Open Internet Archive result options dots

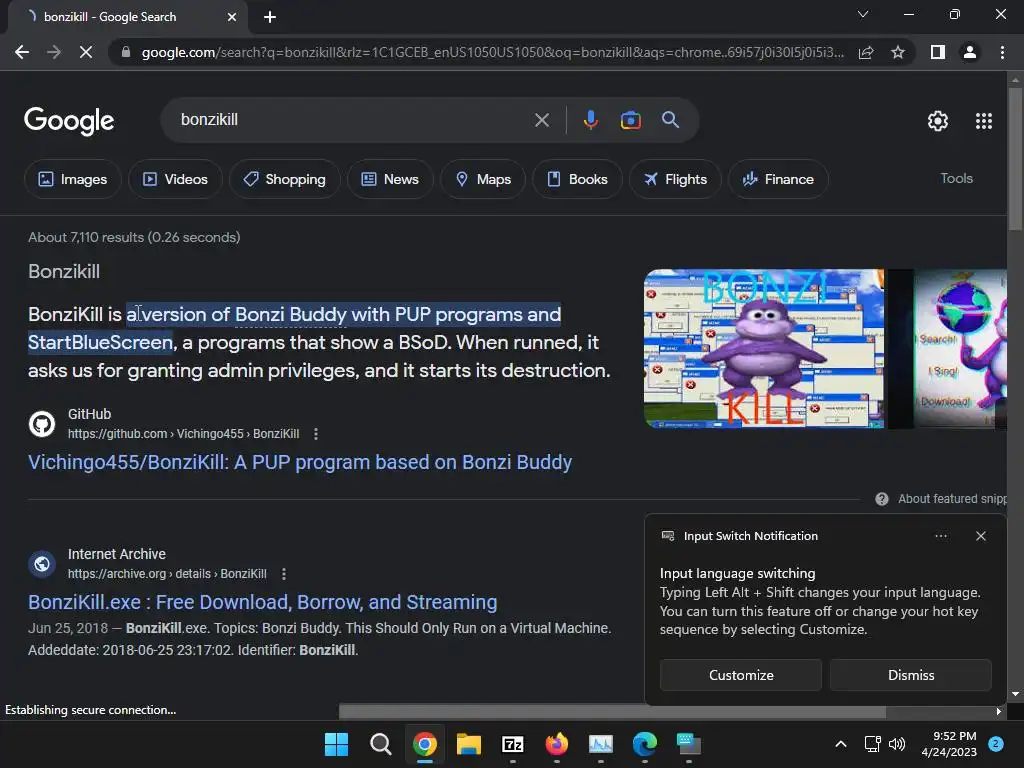coord(283,574)
